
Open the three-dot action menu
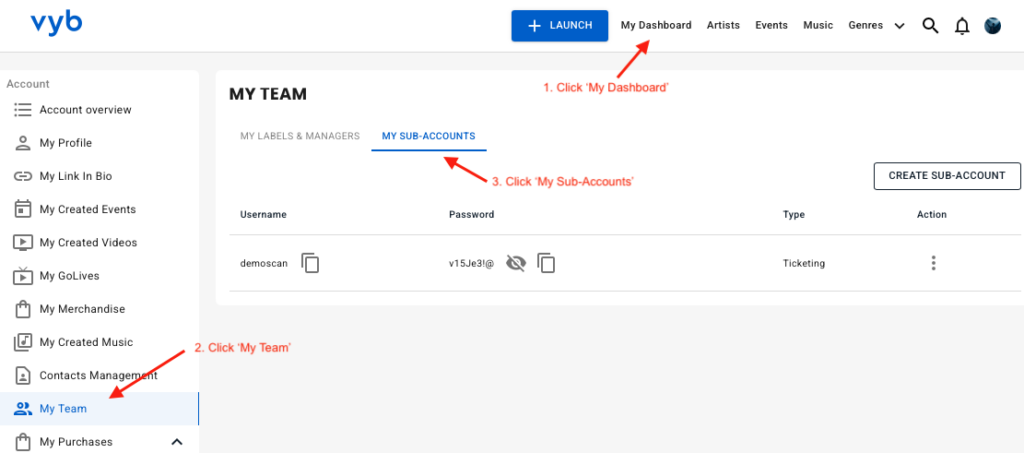(933, 263)
